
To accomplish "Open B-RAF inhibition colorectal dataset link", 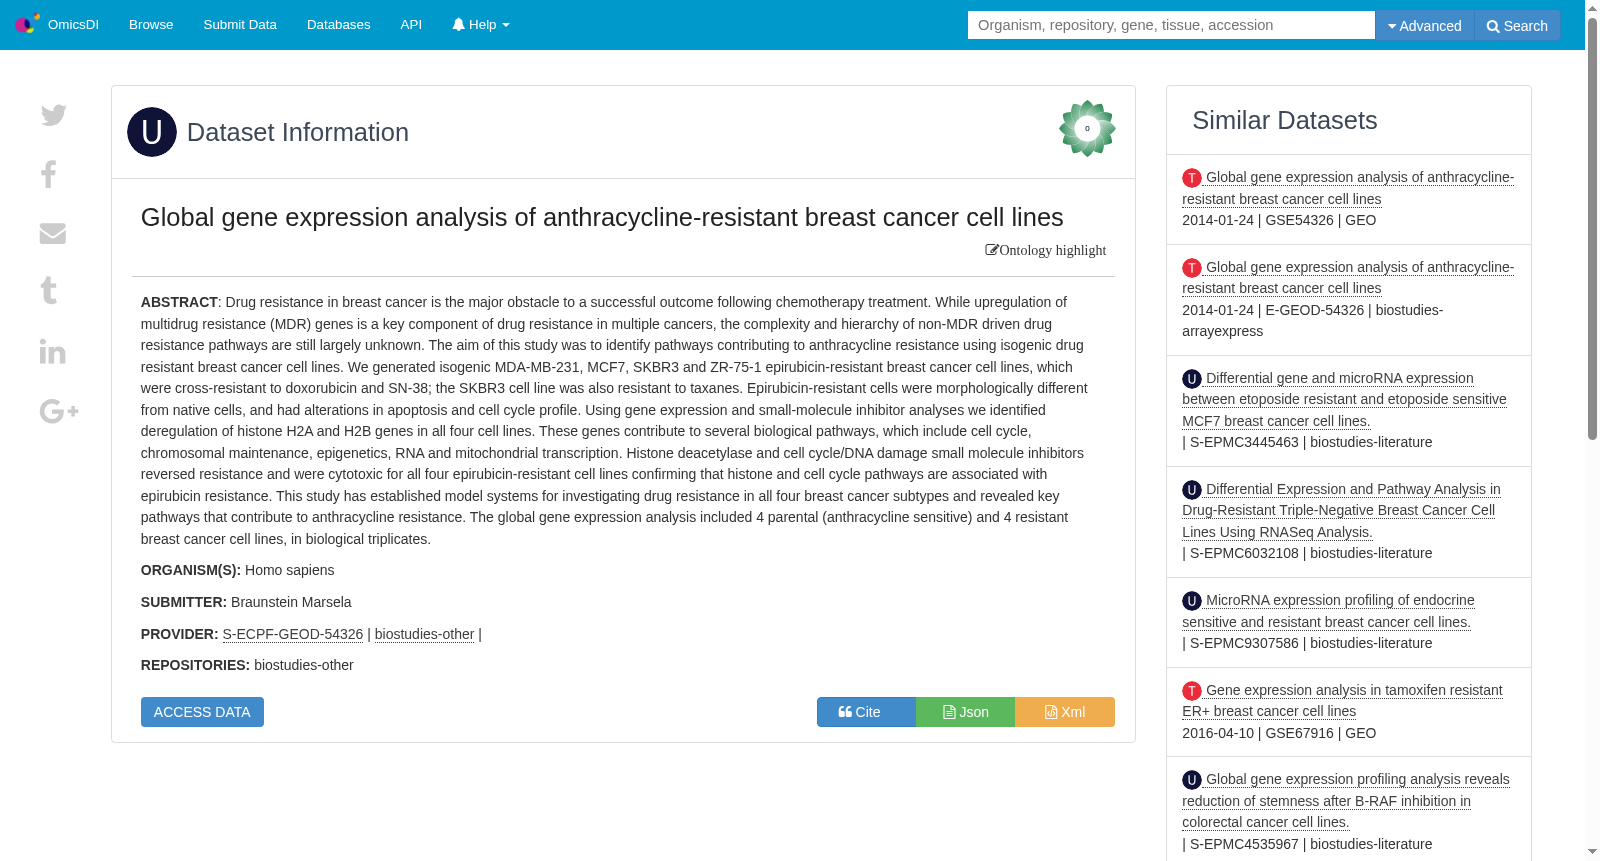I will point(1346,801).
